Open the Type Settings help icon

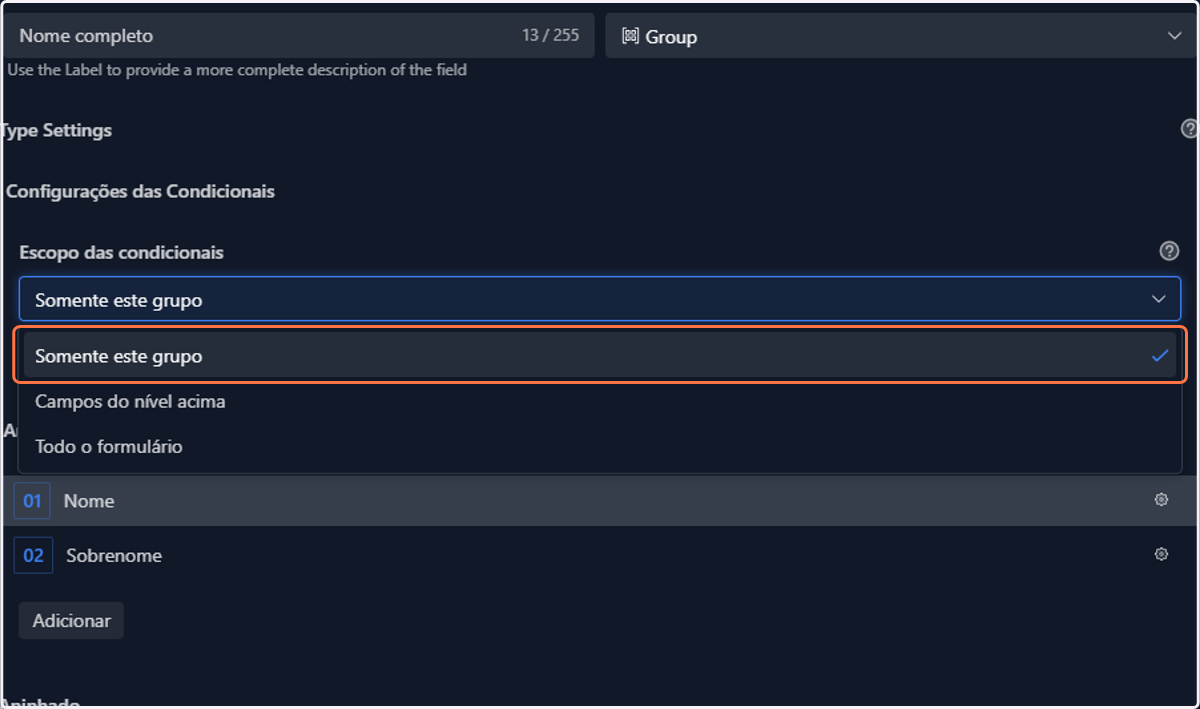point(1189,129)
